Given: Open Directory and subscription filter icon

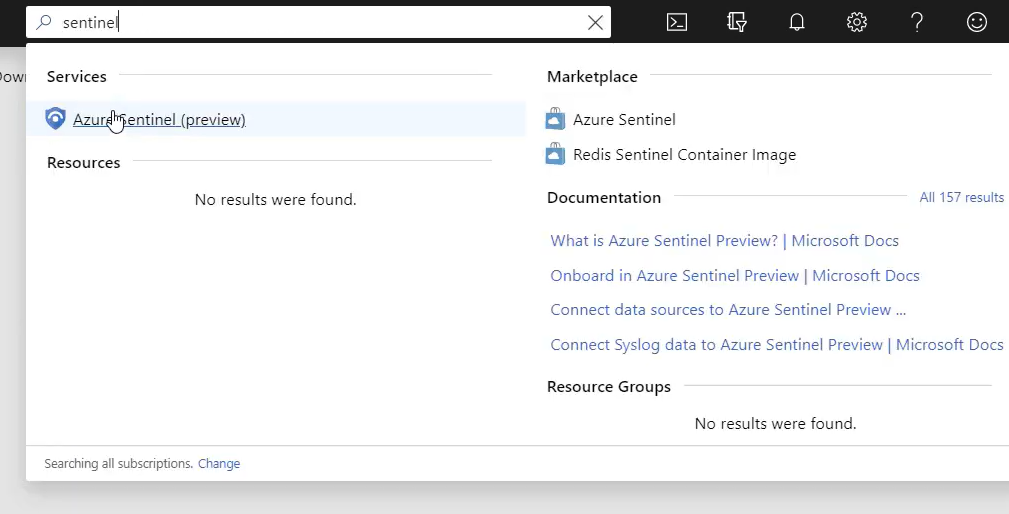Looking at the screenshot, I should coord(737,23).
